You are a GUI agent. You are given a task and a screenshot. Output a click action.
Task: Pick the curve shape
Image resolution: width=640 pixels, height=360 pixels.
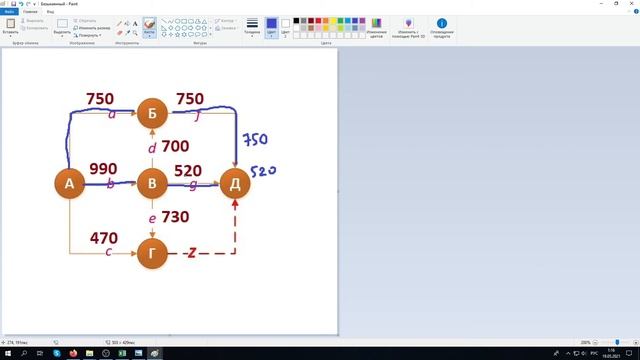click(171, 21)
